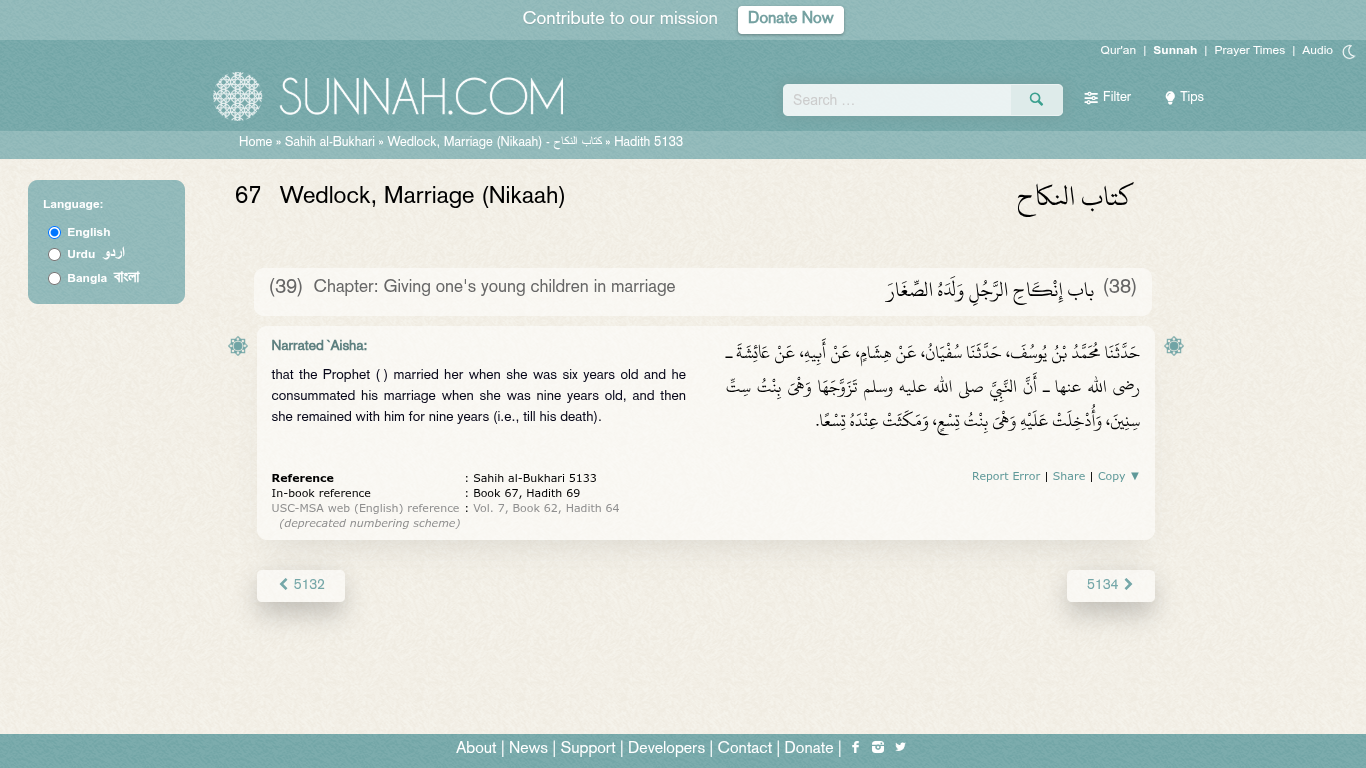1366x768 pixels.
Task: Open the Twitter page from footer icon
Action: 901,747
